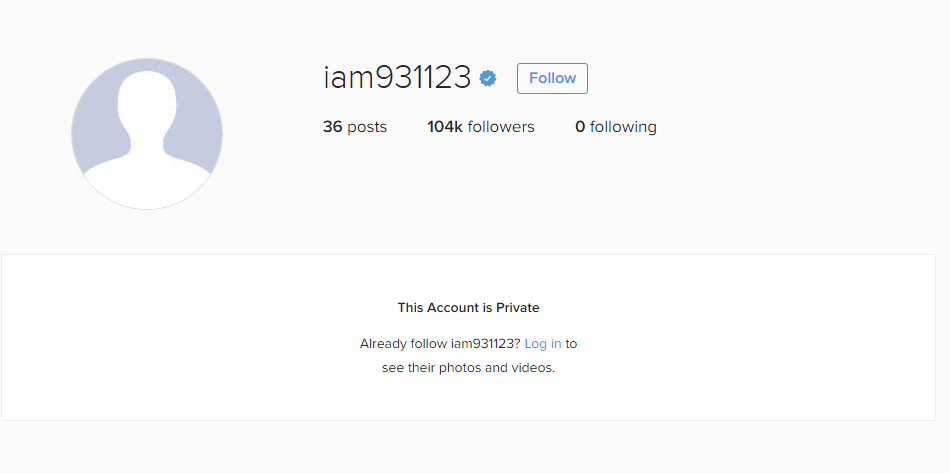Open the default profile avatar picture
The image size is (950, 473).
(x=147, y=134)
